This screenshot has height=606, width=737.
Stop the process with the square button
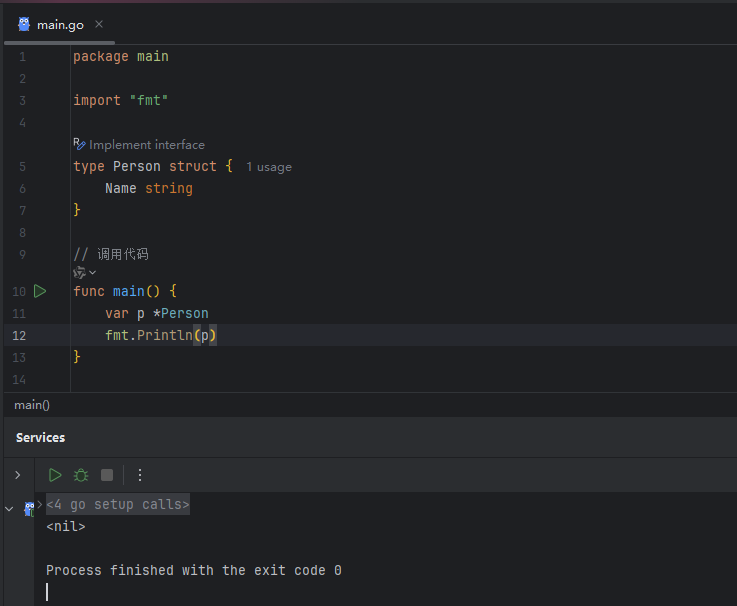pos(107,475)
